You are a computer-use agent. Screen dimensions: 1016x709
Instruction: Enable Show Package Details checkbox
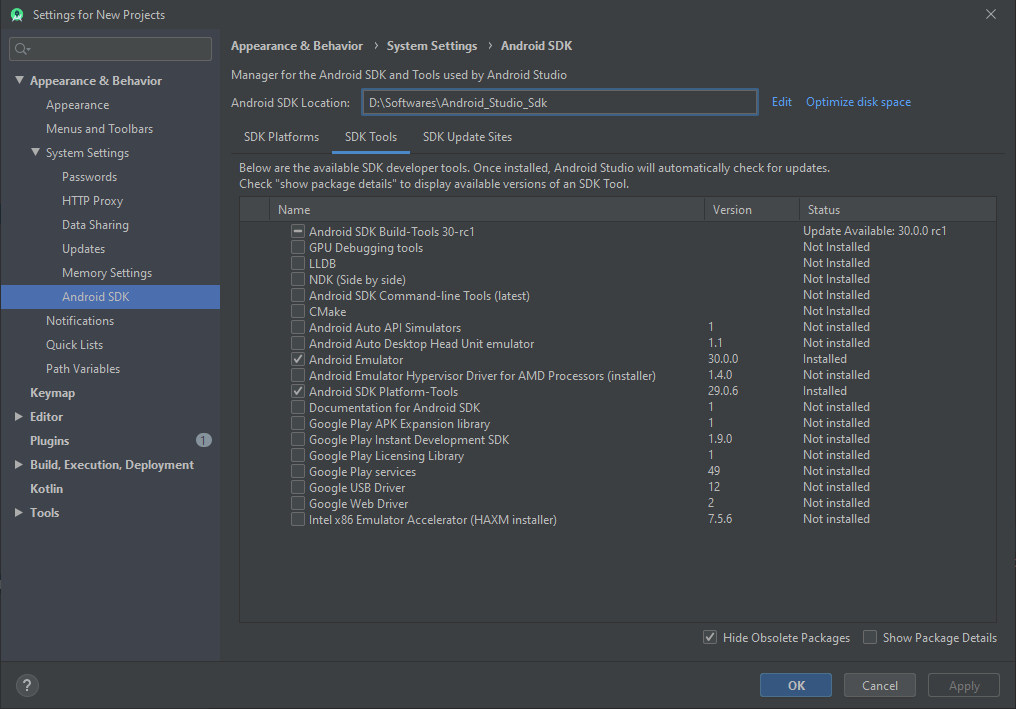(x=870, y=637)
